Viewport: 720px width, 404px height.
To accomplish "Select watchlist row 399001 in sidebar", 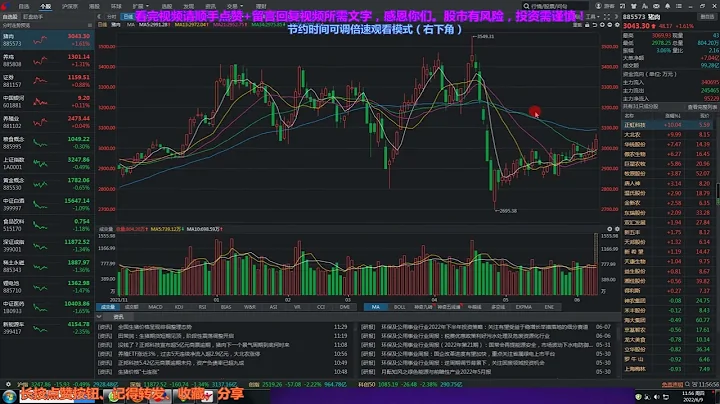I will 47,246.
